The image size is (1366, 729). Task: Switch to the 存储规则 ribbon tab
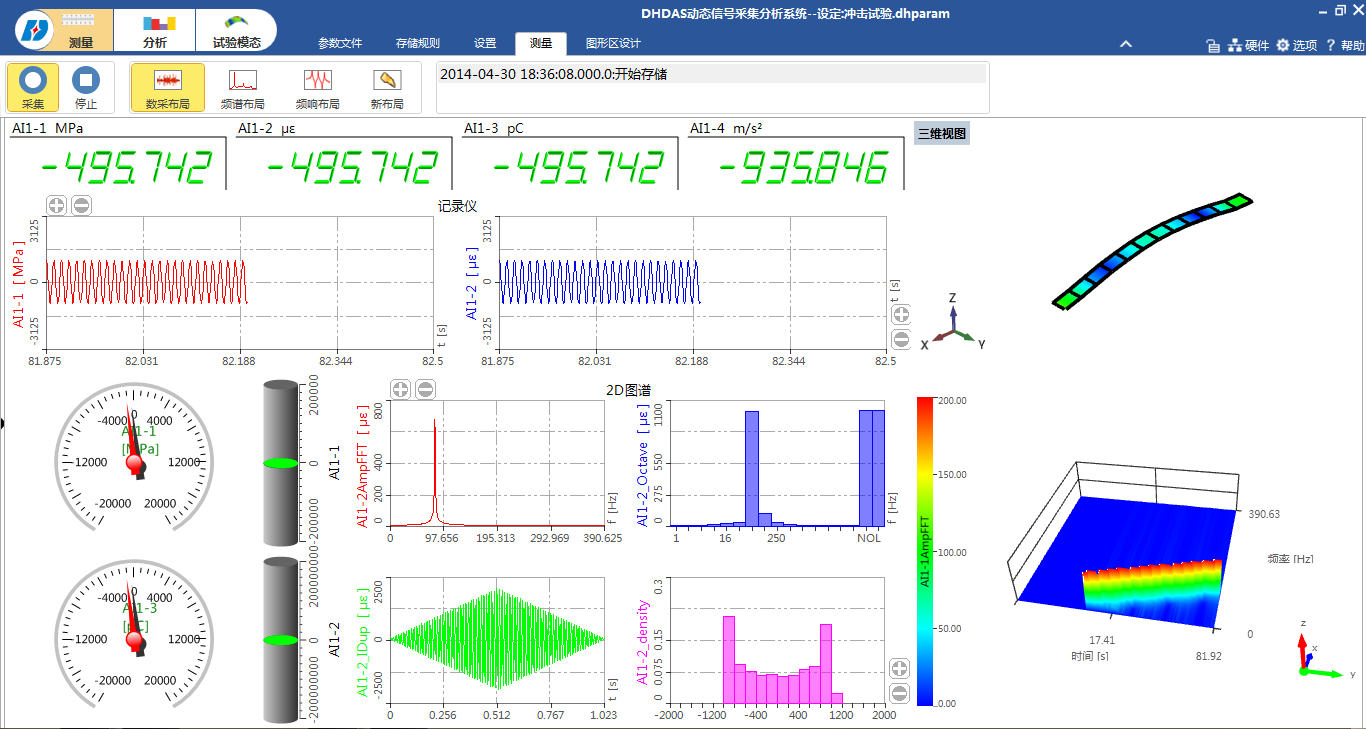417,43
